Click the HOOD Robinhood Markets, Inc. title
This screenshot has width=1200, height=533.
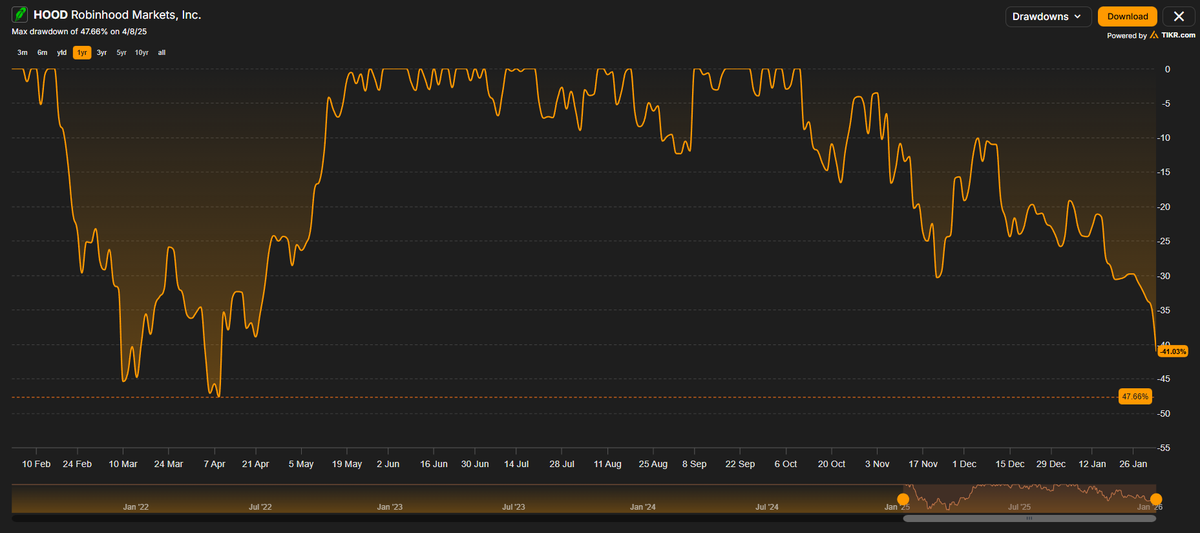point(118,15)
